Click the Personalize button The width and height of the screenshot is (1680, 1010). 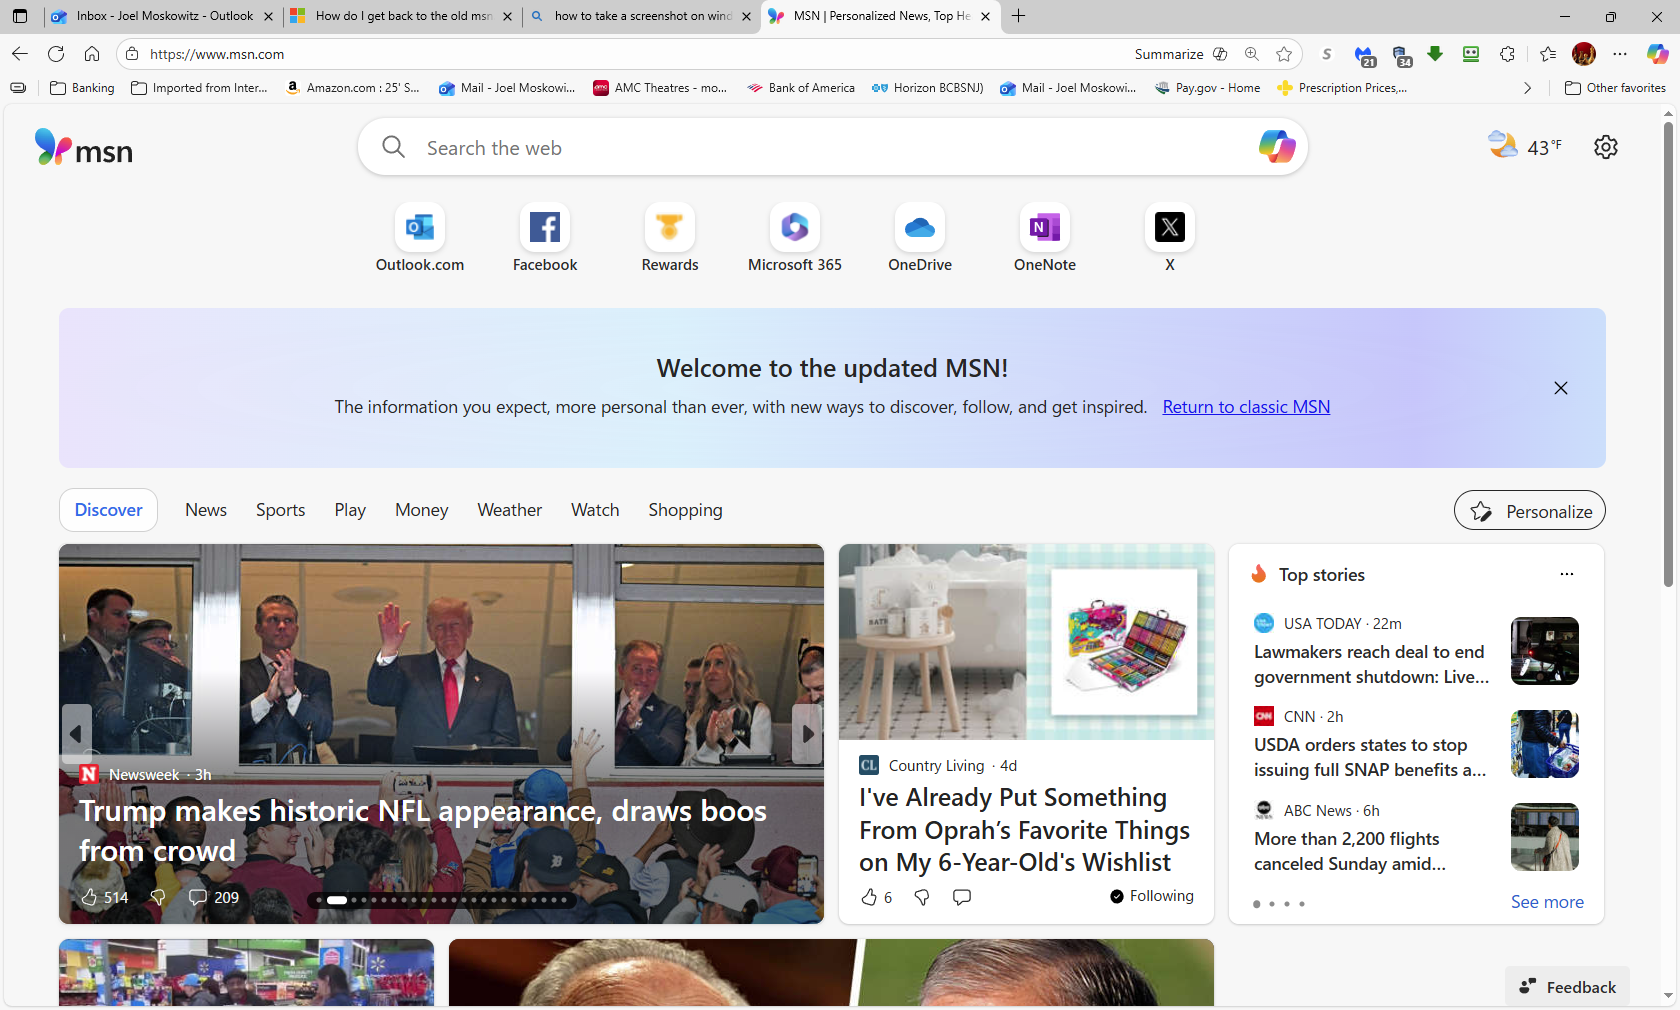(1529, 511)
